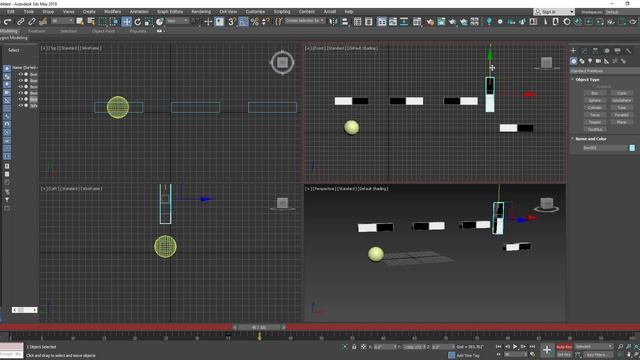Open the Help menu
The image size is (640, 360).
click(349, 11)
